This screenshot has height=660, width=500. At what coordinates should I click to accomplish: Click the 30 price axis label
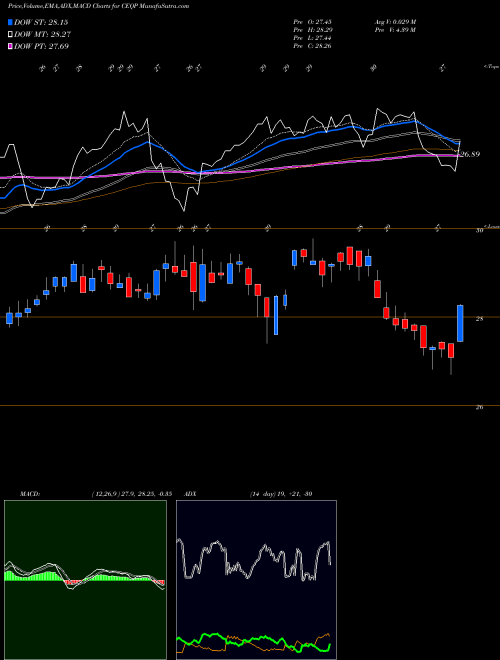479,231
